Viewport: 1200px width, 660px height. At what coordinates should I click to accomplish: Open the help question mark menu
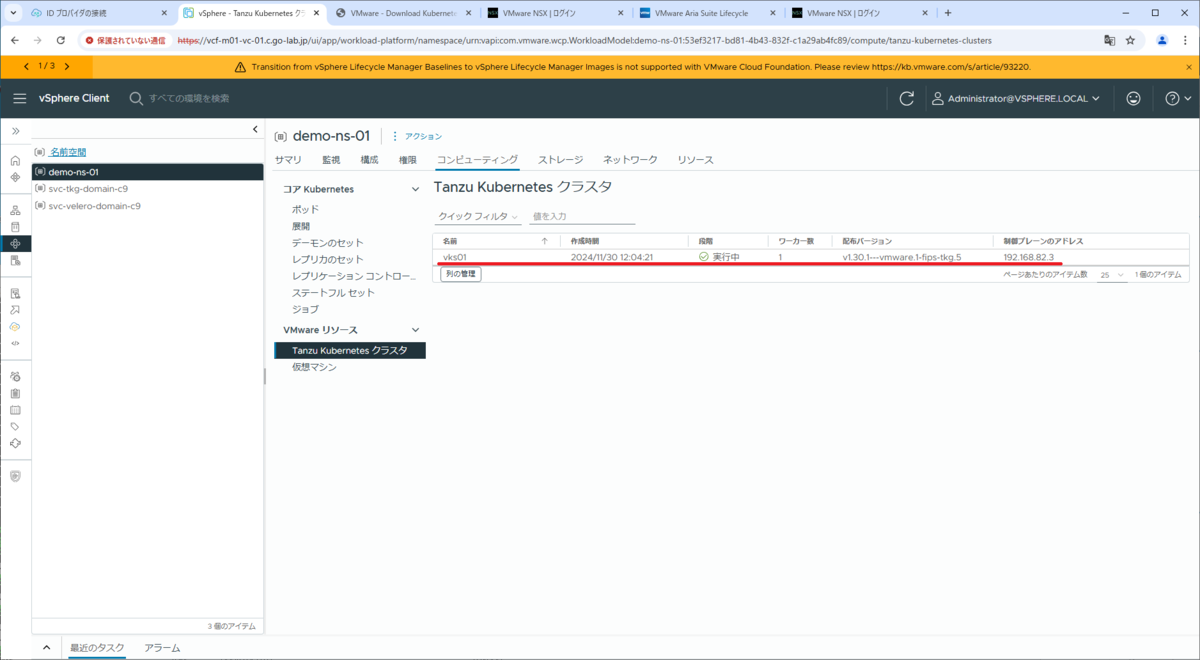[1178, 98]
